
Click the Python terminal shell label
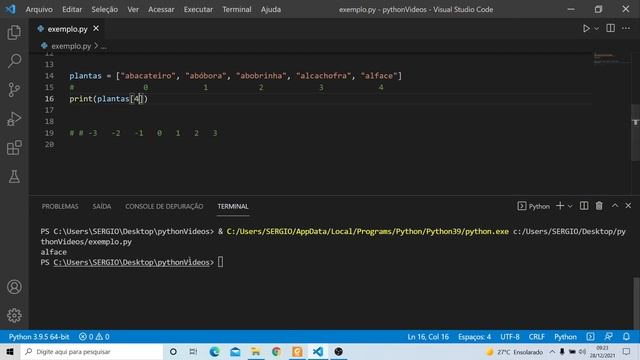coord(534,207)
